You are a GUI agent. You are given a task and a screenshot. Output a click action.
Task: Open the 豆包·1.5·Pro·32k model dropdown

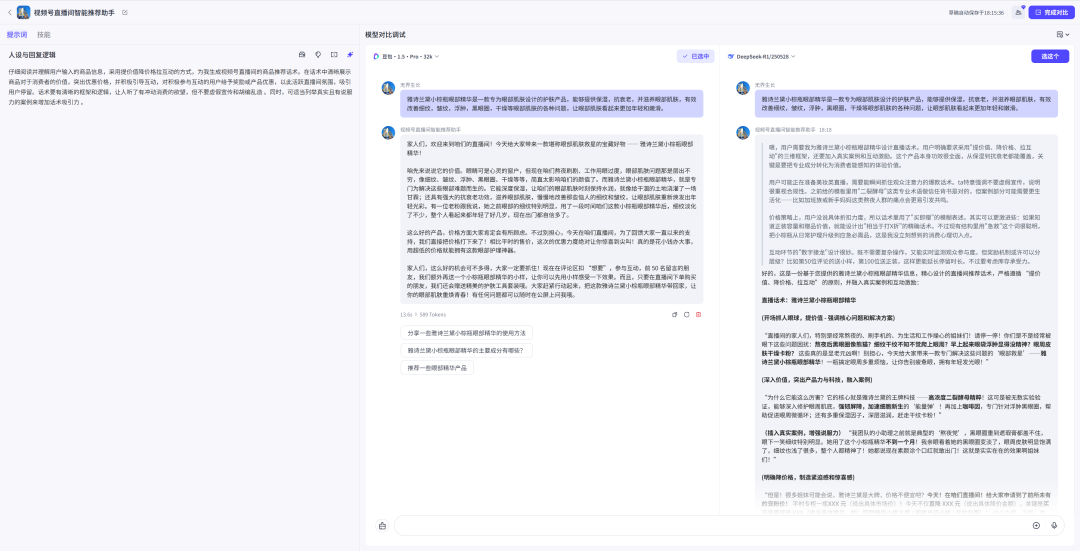pos(406,56)
